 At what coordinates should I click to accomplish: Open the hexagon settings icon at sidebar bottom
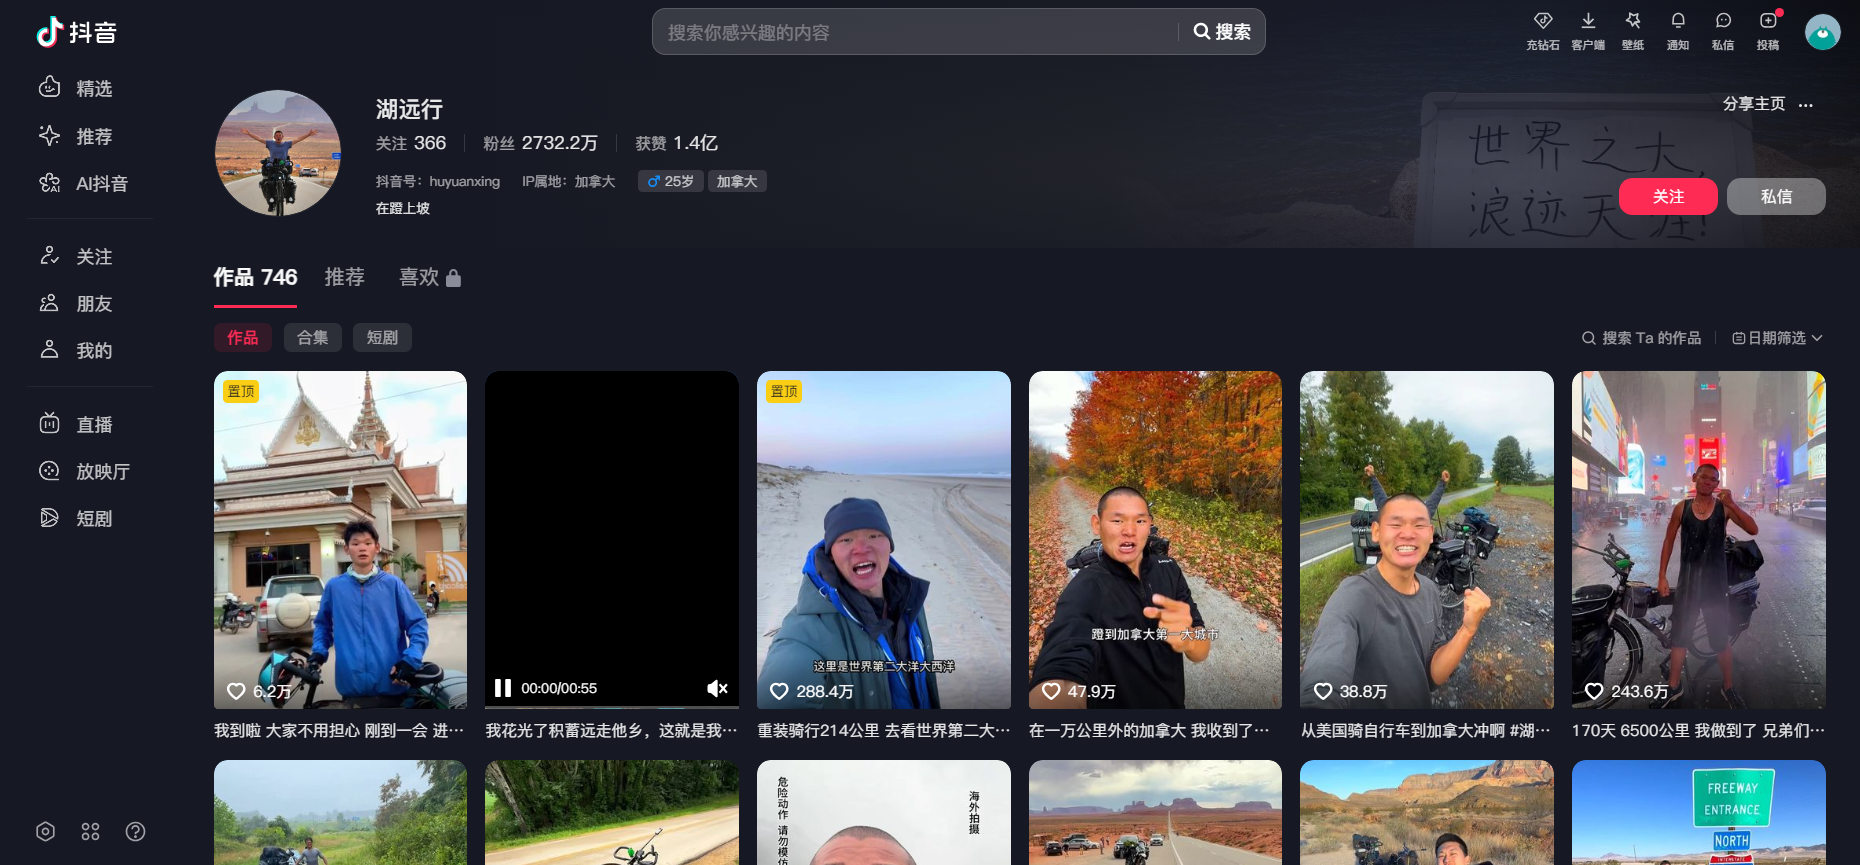[x=45, y=831]
